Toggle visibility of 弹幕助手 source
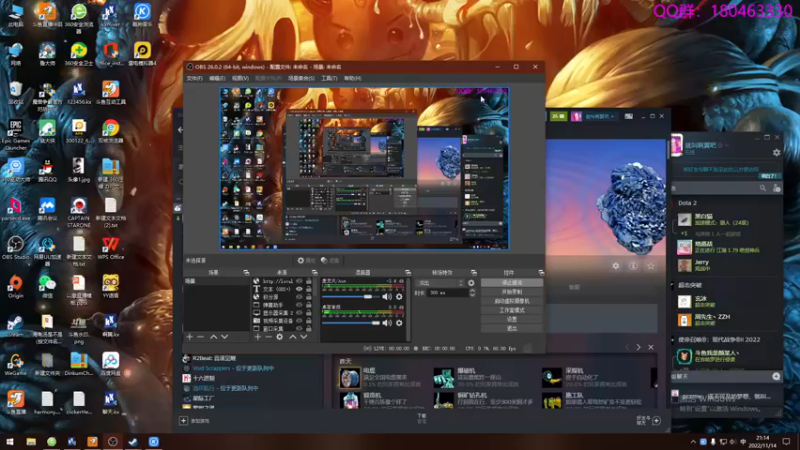Image resolution: width=800 pixels, height=450 pixels. tap(299, 305)
